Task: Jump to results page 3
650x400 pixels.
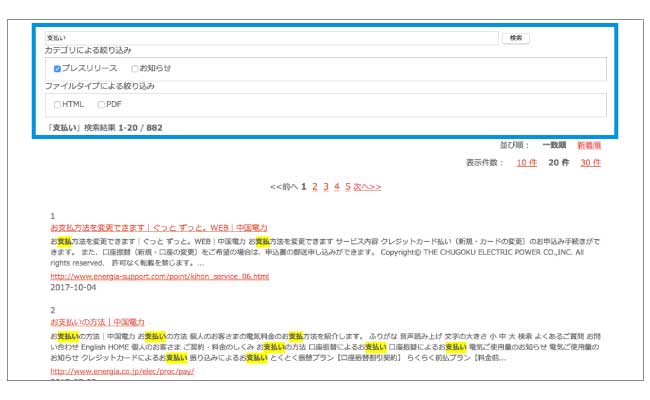Action: pyautogui.click(x=325, y=186)
